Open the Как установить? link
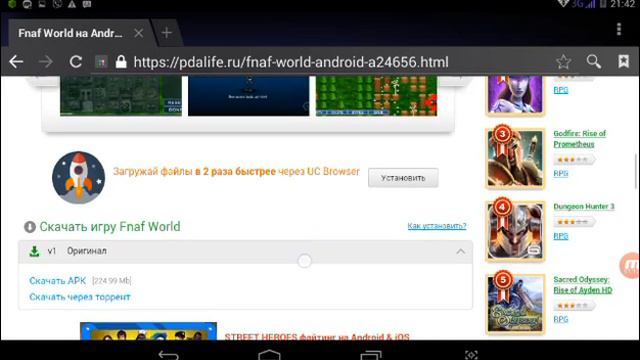The image size is (640, 360). point(437,226)
